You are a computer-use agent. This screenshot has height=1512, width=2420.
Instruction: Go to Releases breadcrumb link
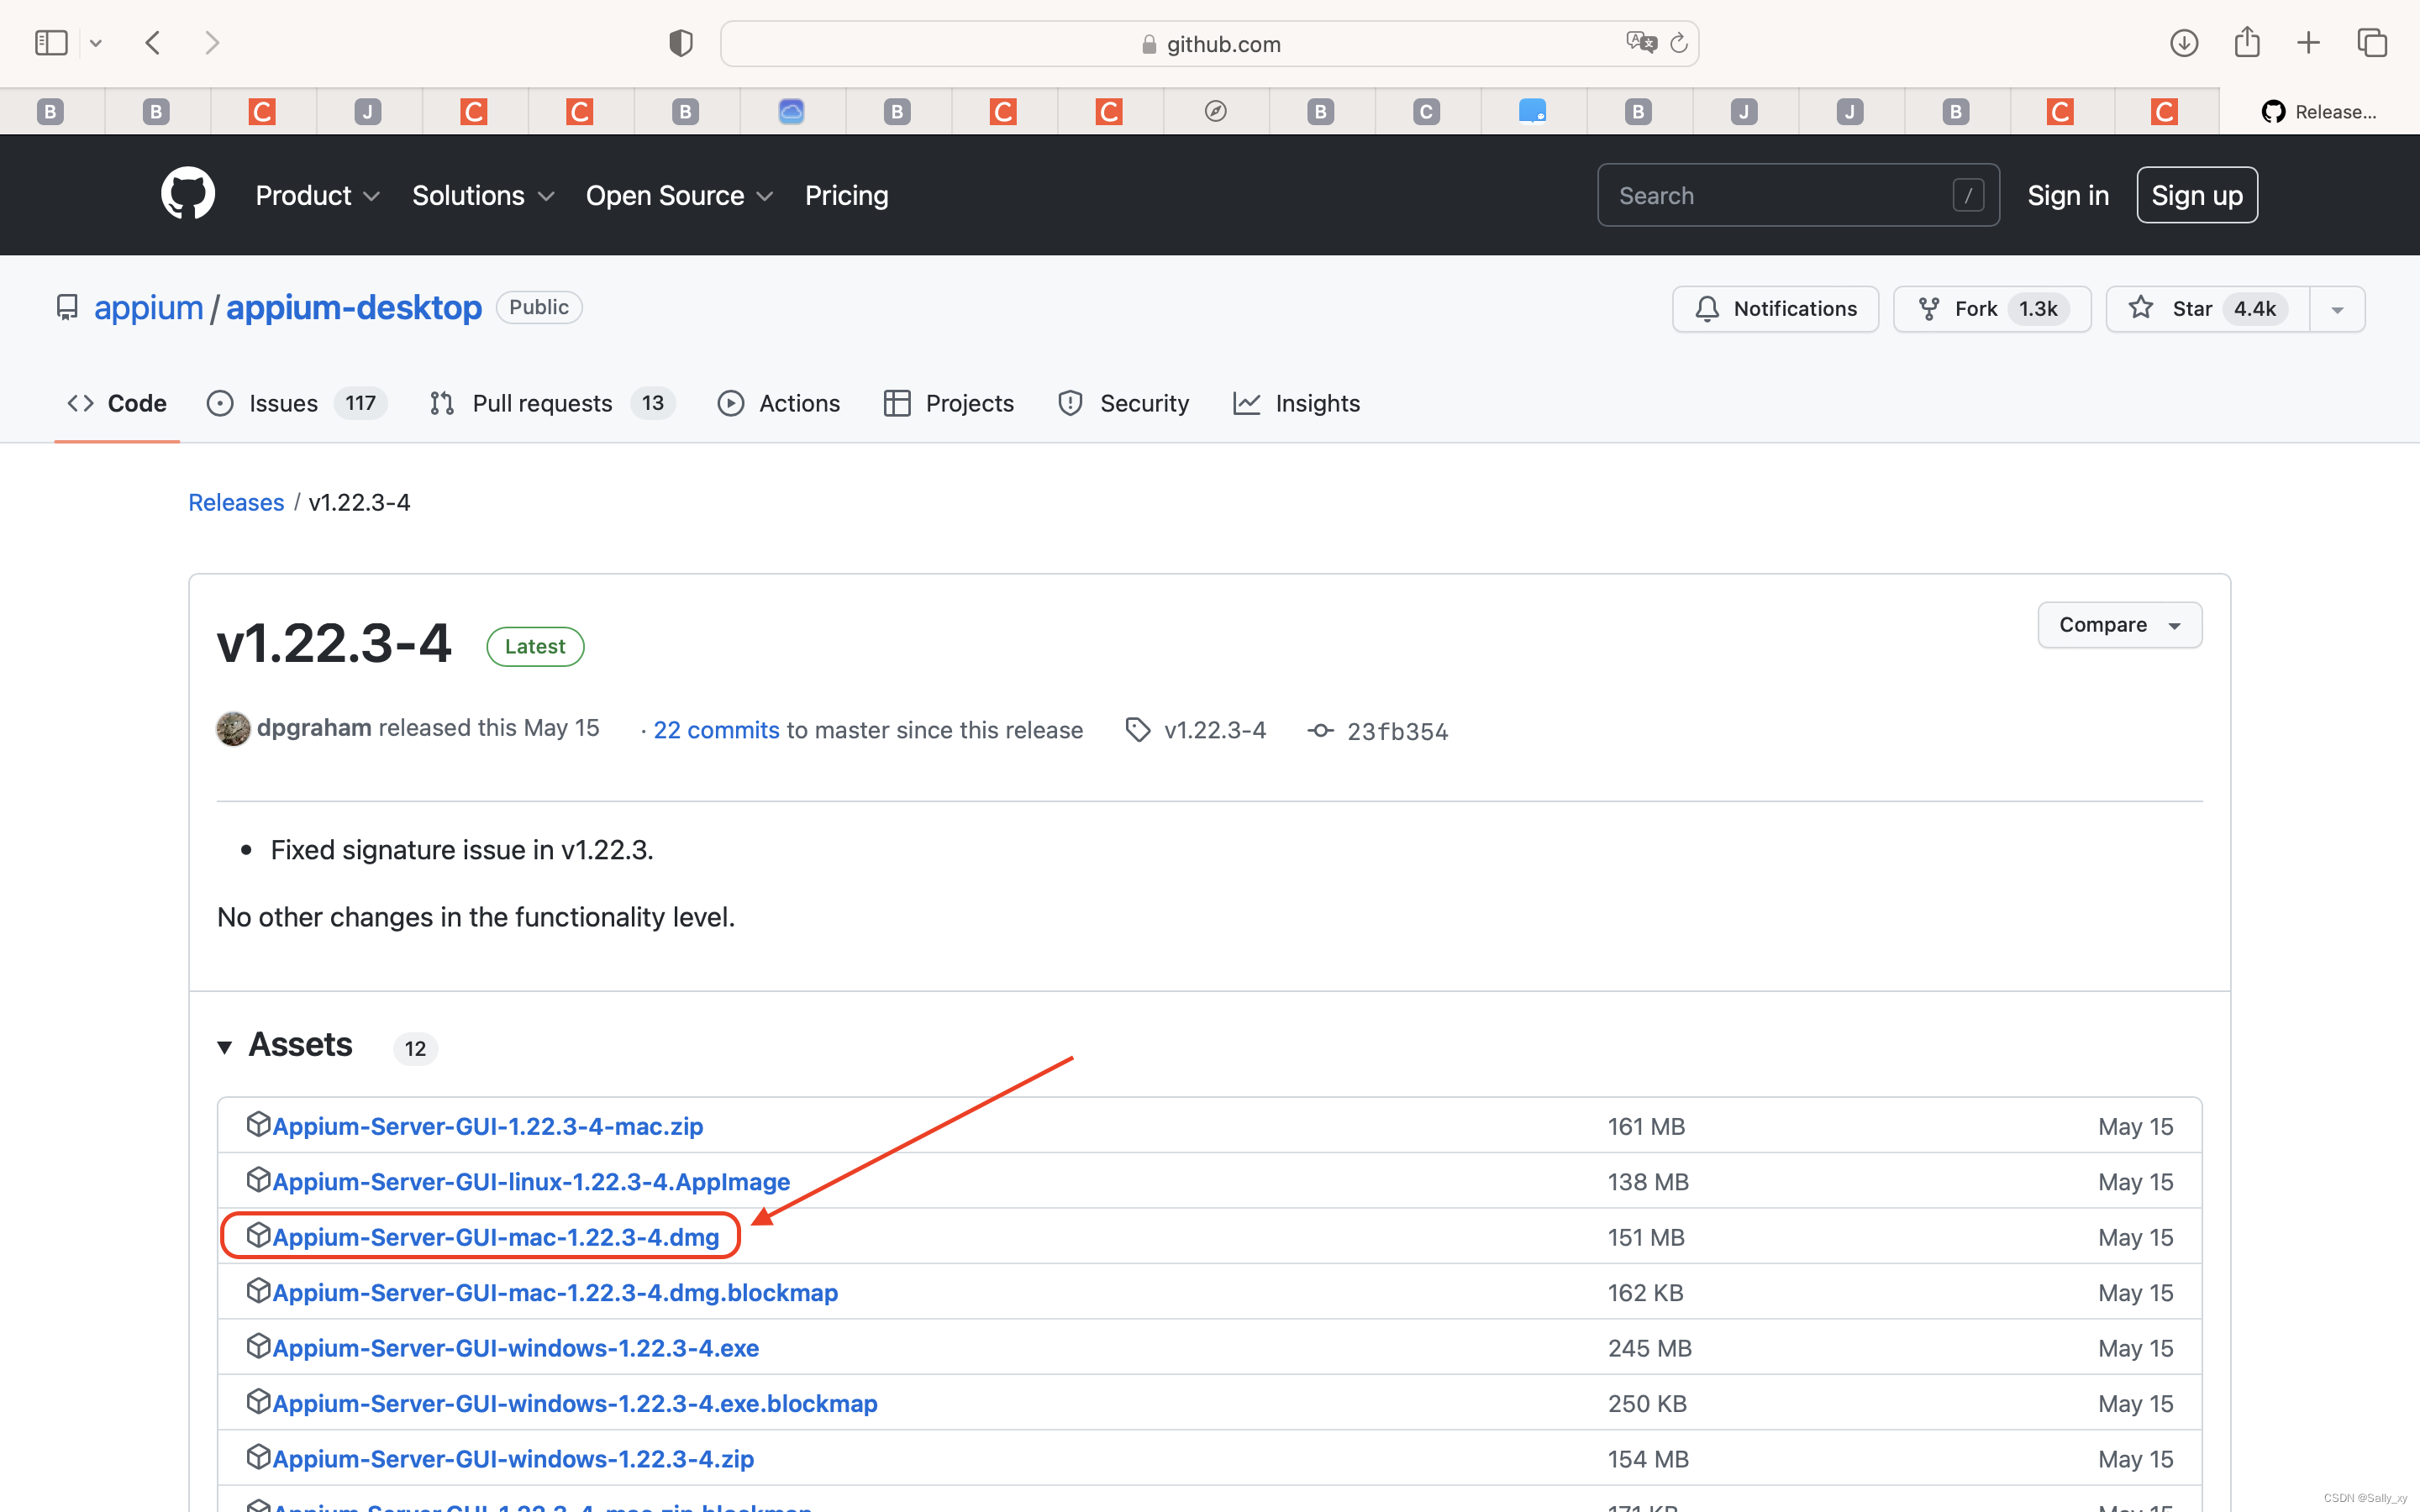click(236, 502)
